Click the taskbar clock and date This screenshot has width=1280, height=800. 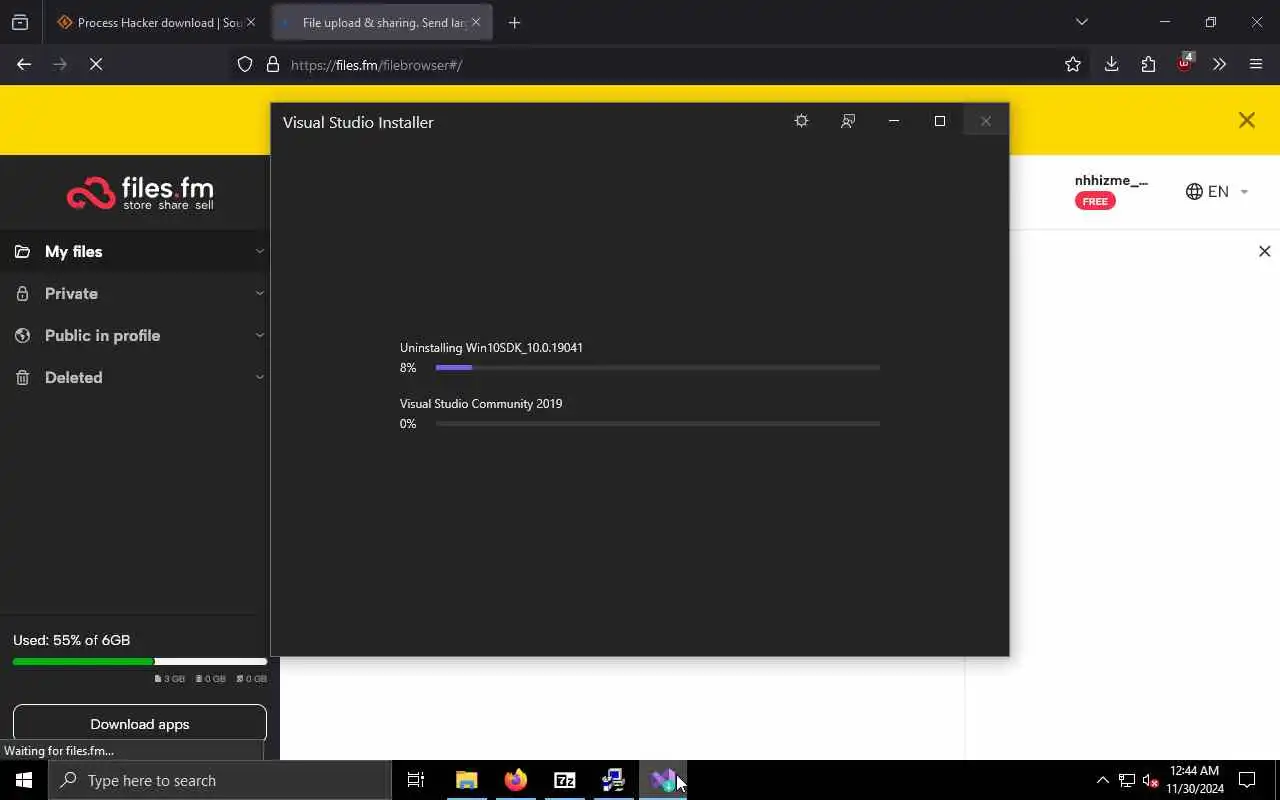[1195, 780]
